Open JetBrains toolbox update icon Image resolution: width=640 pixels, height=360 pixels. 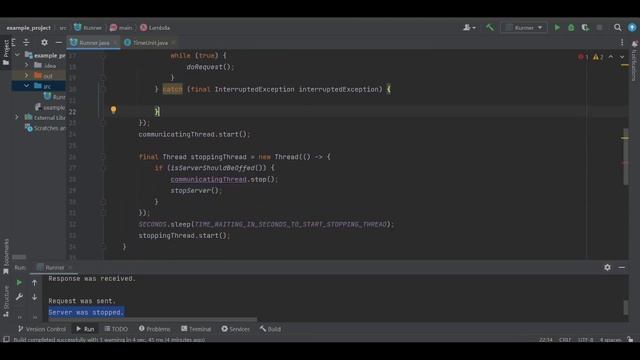pyautogui.click(x=632, y=27)
